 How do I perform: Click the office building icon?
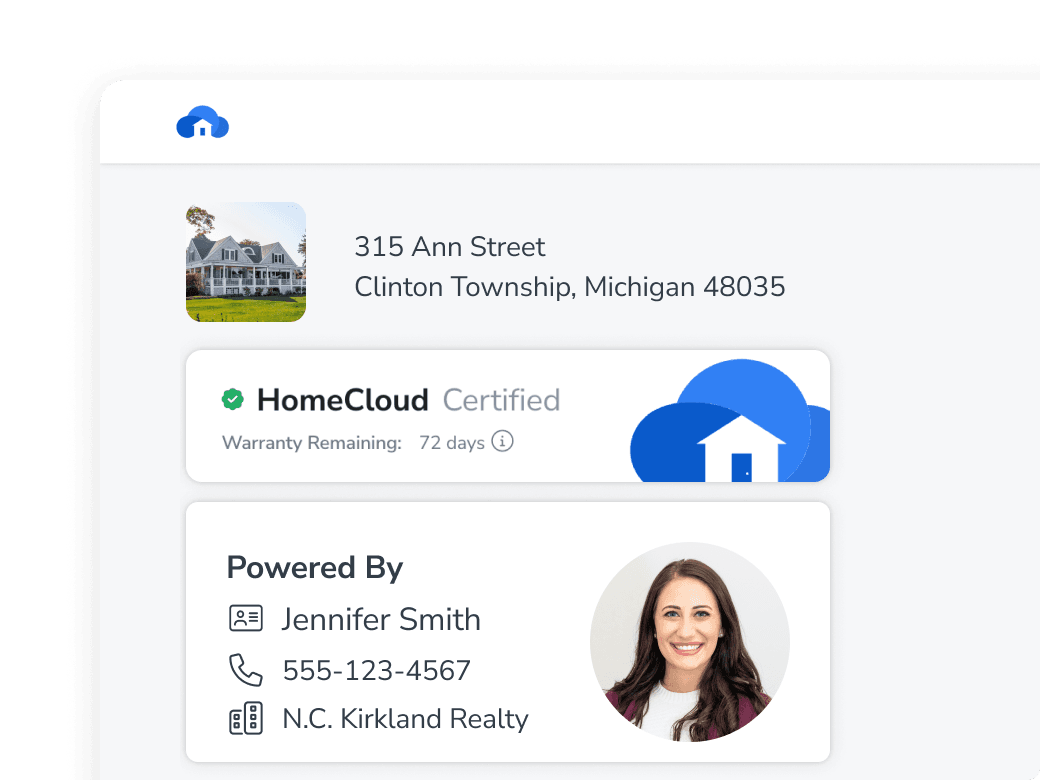tap(246, 718)
